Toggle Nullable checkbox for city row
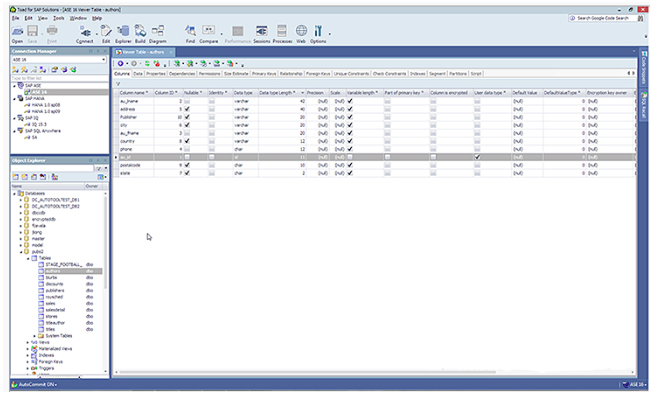Viewport: 653px width, 394px height. 187,125
